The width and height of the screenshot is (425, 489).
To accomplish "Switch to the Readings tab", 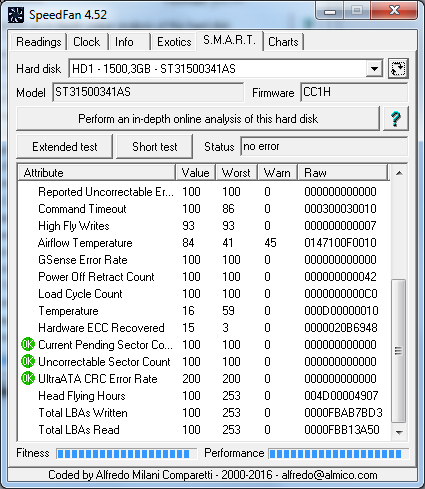I will click(x=38, y=42).
